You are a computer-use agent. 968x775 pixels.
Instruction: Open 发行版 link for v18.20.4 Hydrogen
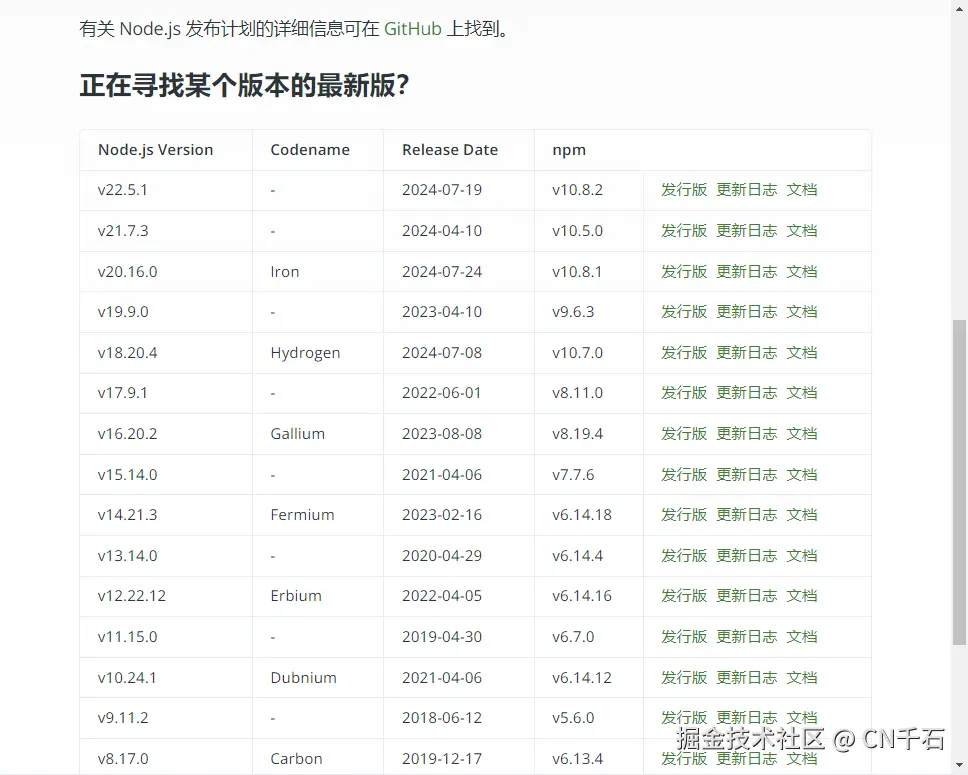(x=683, y=352)
